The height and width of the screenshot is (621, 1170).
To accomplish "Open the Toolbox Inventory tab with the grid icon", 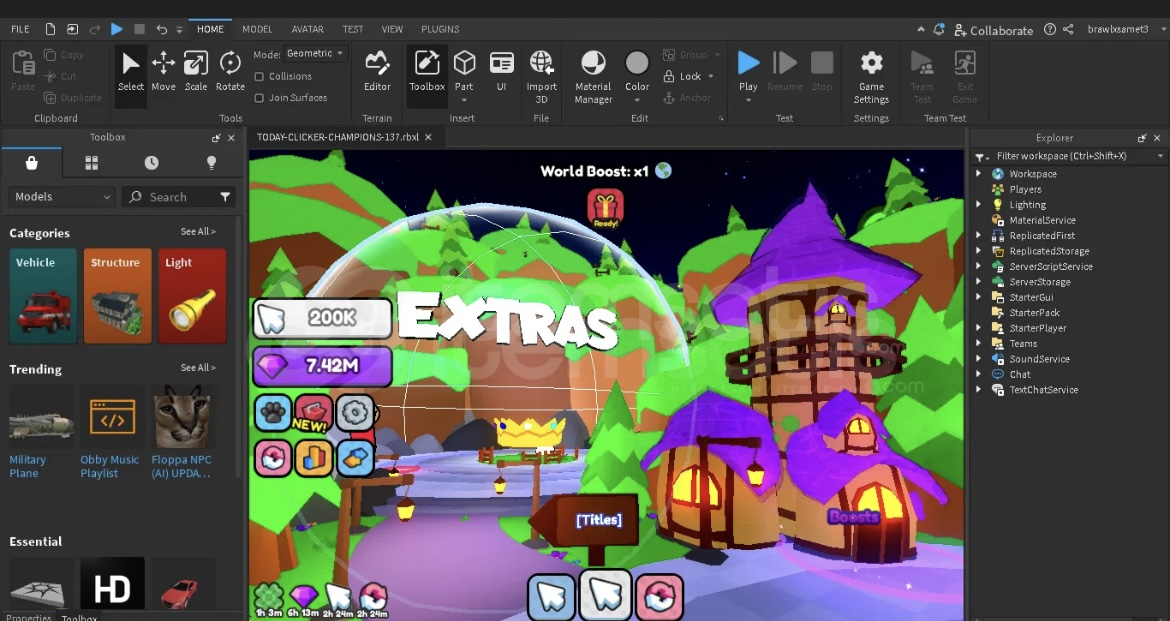I will 92,163.
